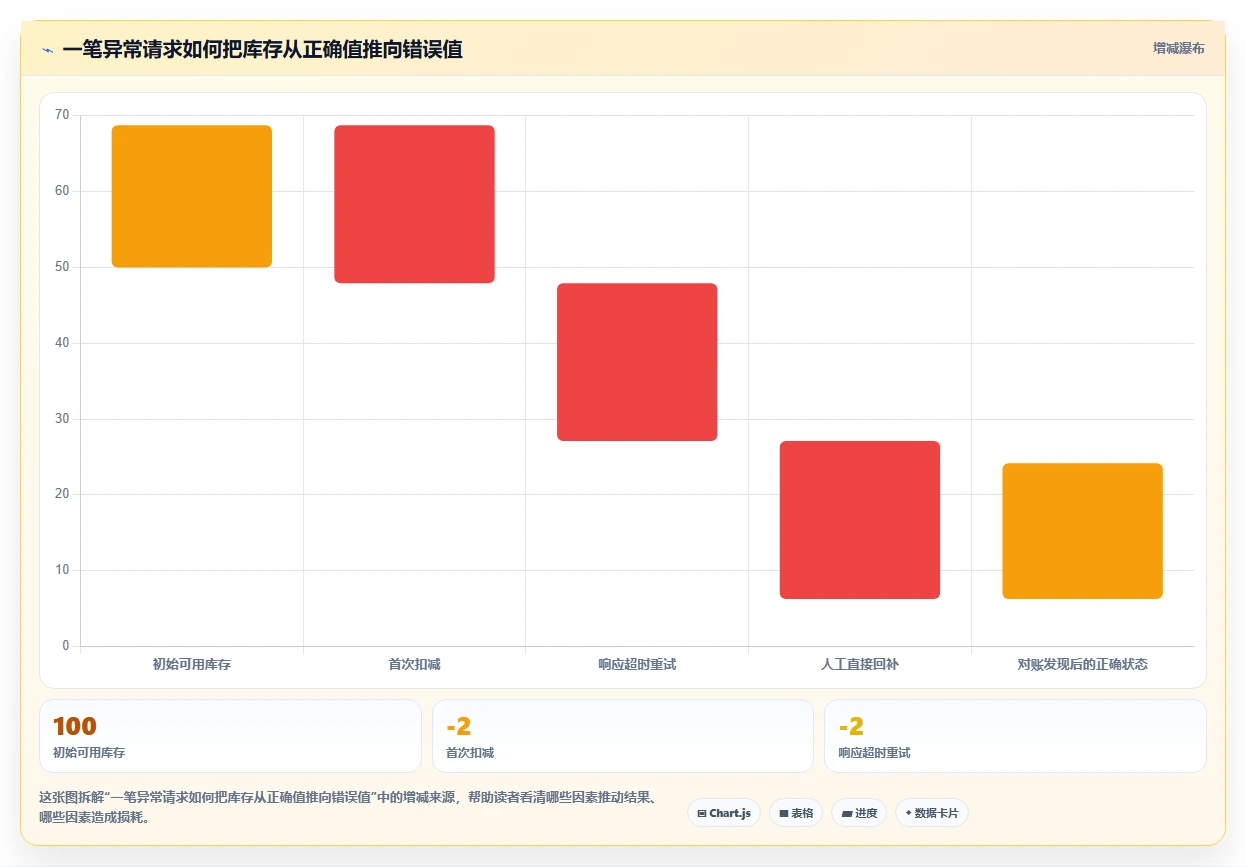
Task: Click the red 人工直接回补 bar
Action: [860, 520]
